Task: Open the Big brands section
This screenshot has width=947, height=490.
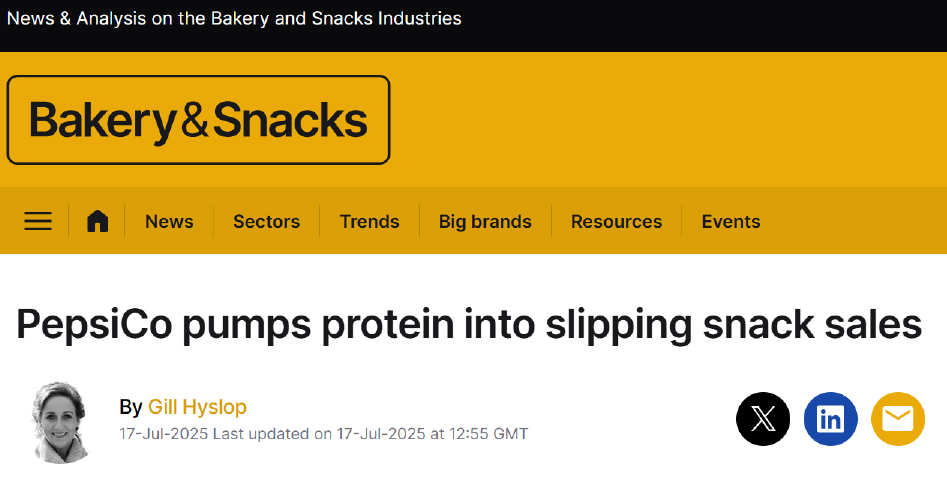Action: coord(485,222)
